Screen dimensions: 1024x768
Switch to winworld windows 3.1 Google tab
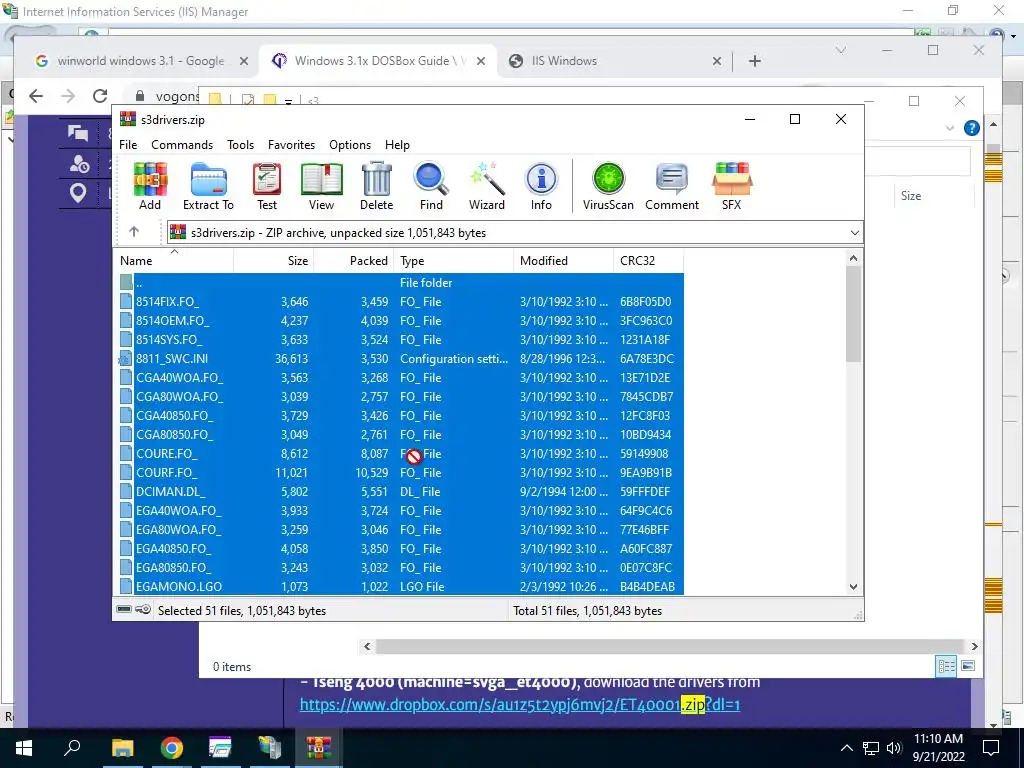(x=140, y=61)
